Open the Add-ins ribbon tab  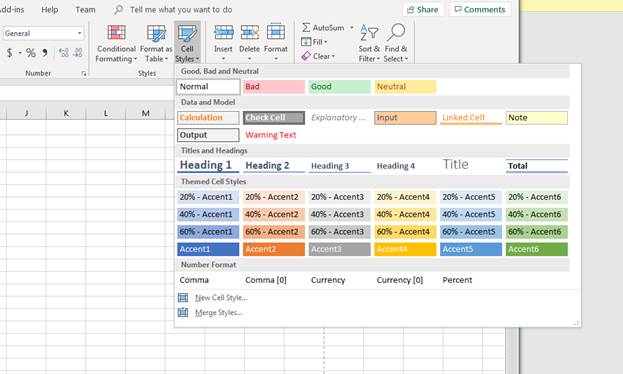tap(12, 10)
